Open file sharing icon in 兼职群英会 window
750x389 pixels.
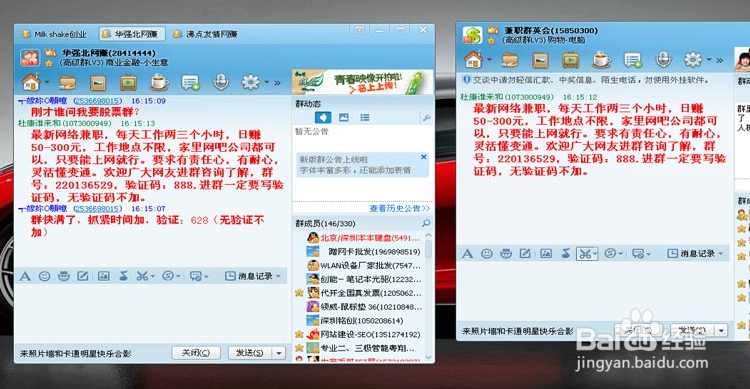[510, 60]
